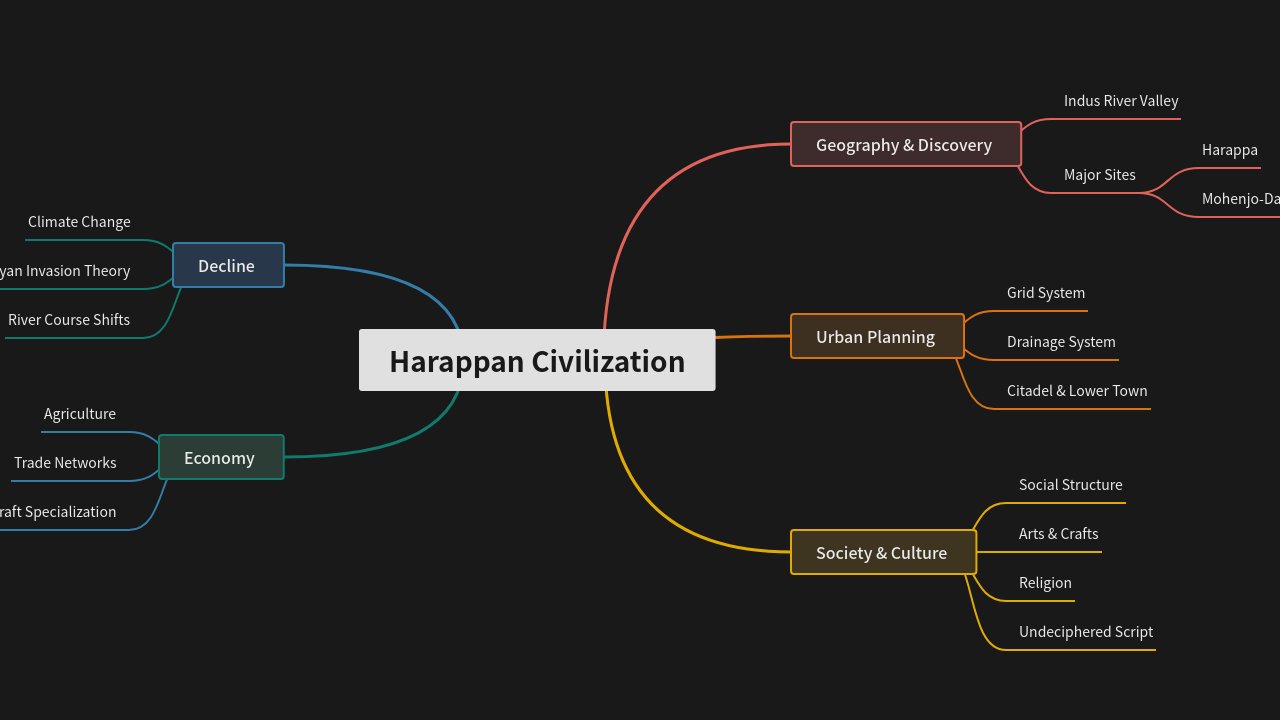Select the Major Sites node
This screenshot has height=720, width=1280.
click(x=1099, y=174)
